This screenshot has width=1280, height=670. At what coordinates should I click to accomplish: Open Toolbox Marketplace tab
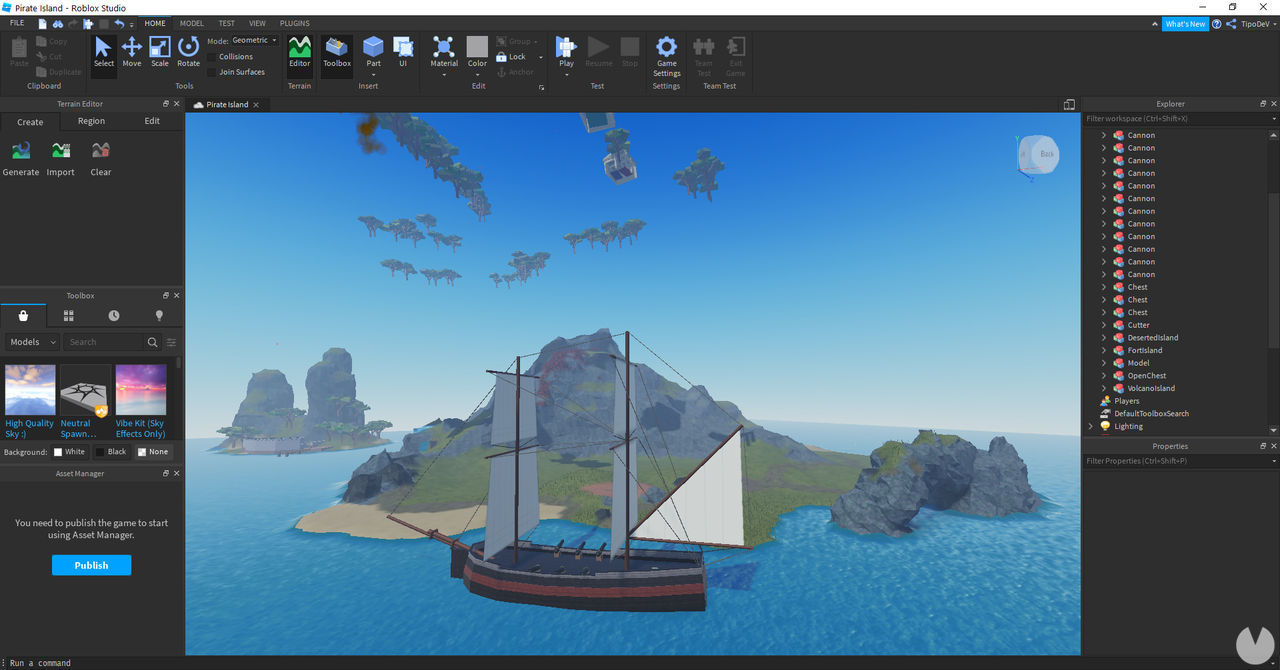point(23,315)
